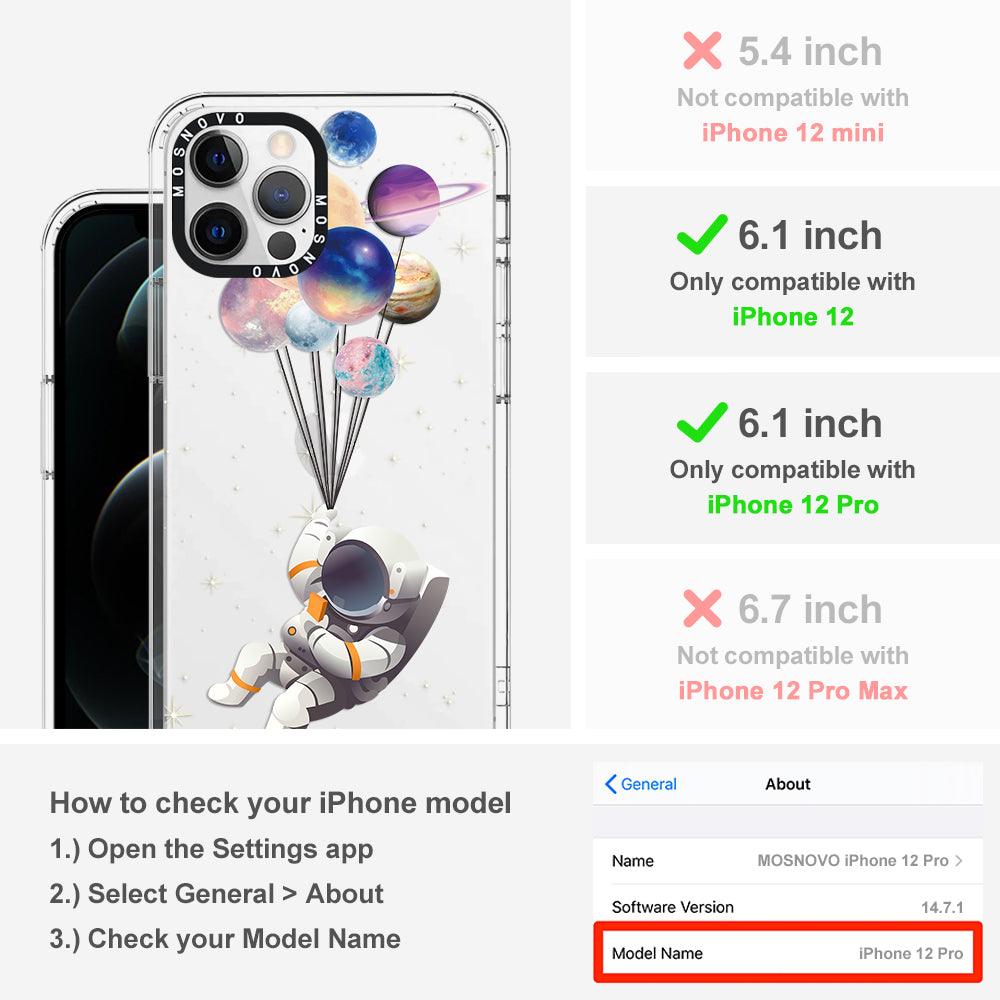Tap the blue back chevron beside General
1000x1000 pixels.
coord(610,784)
